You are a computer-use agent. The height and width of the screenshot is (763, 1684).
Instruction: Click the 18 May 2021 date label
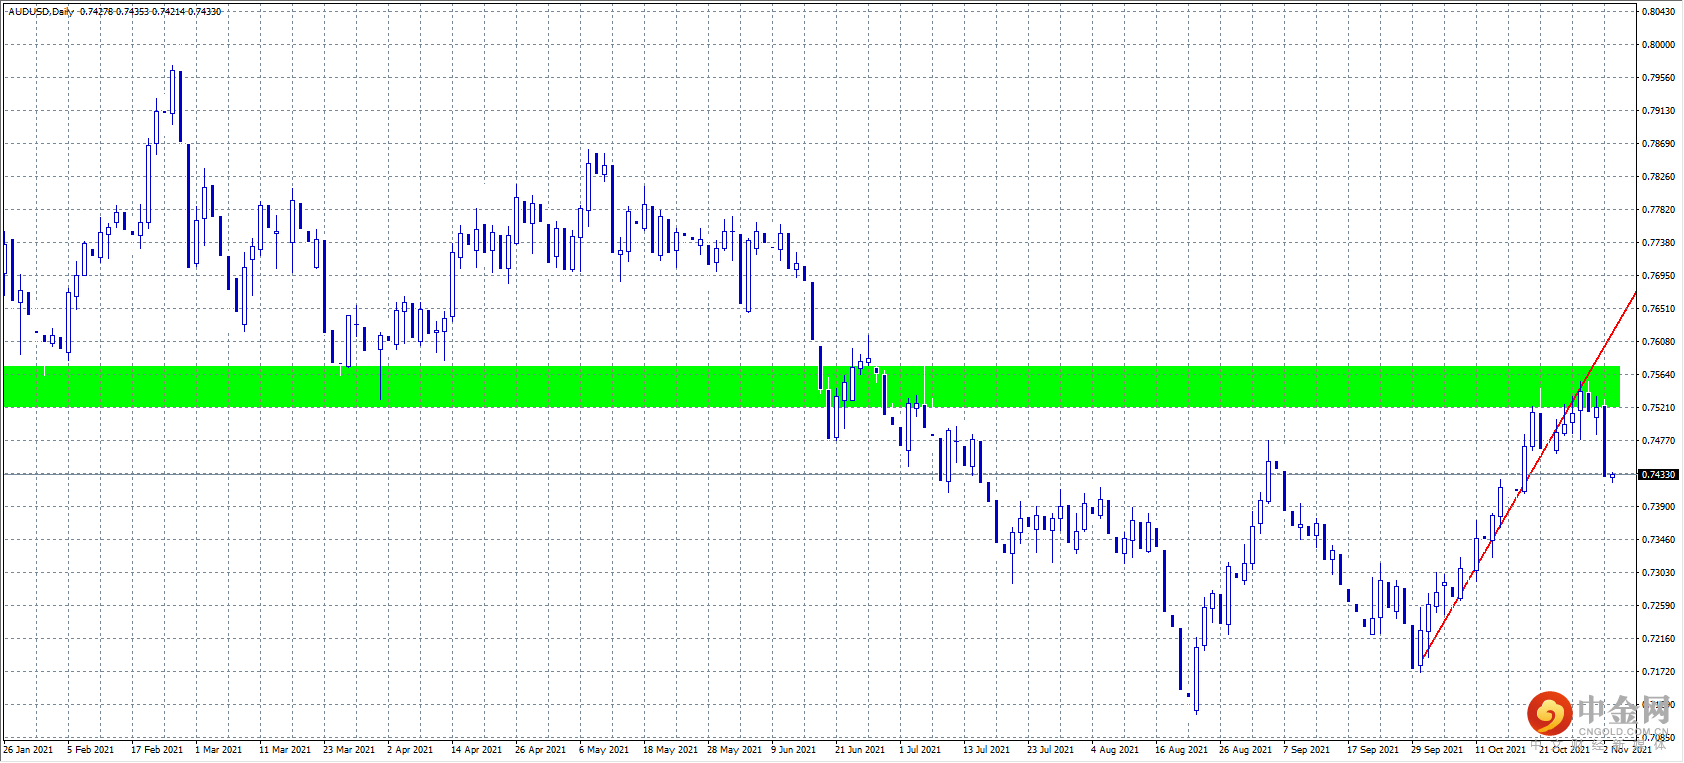671,750
